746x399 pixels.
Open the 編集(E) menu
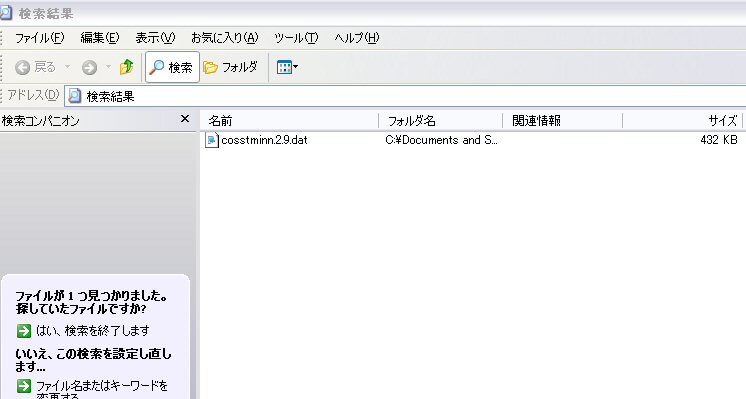click(99, 38)
